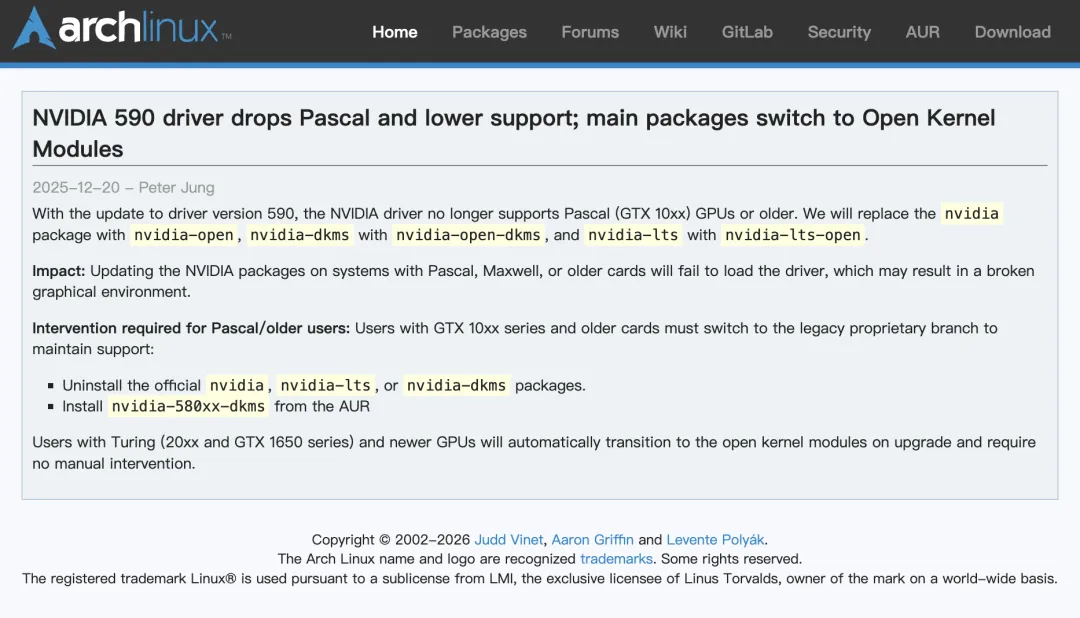This screenshot has height=618, width=1080.
Task: Open the Aaron Griffin link
Action: (x=592, y=539)
